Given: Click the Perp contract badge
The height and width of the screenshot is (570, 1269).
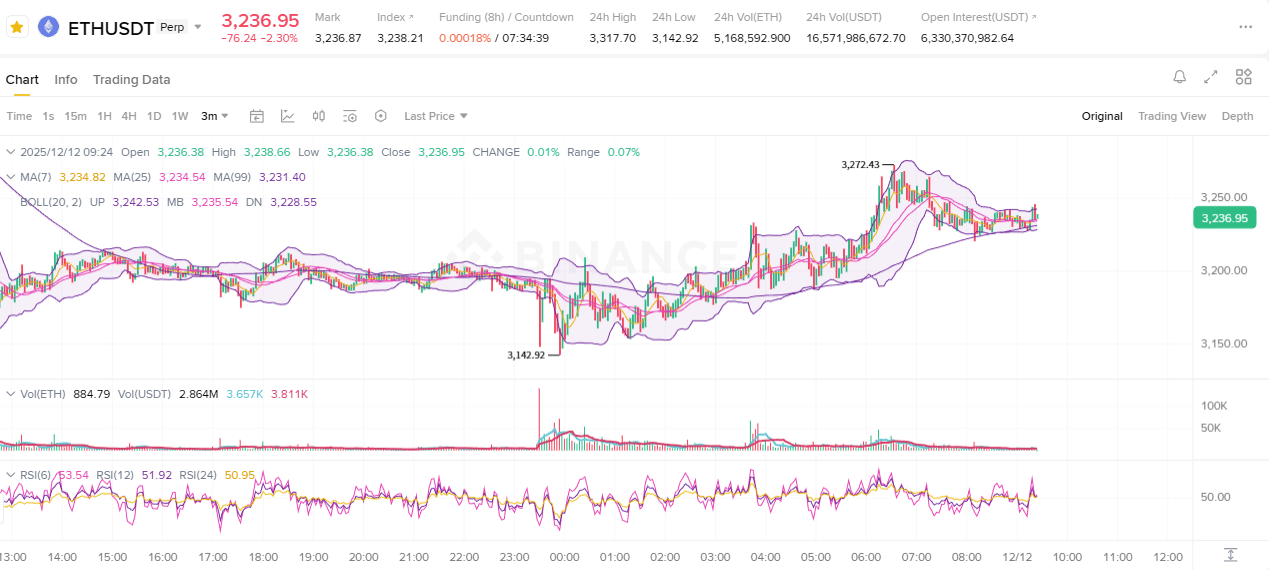Looking at the screenshot, I should point(173,27).
